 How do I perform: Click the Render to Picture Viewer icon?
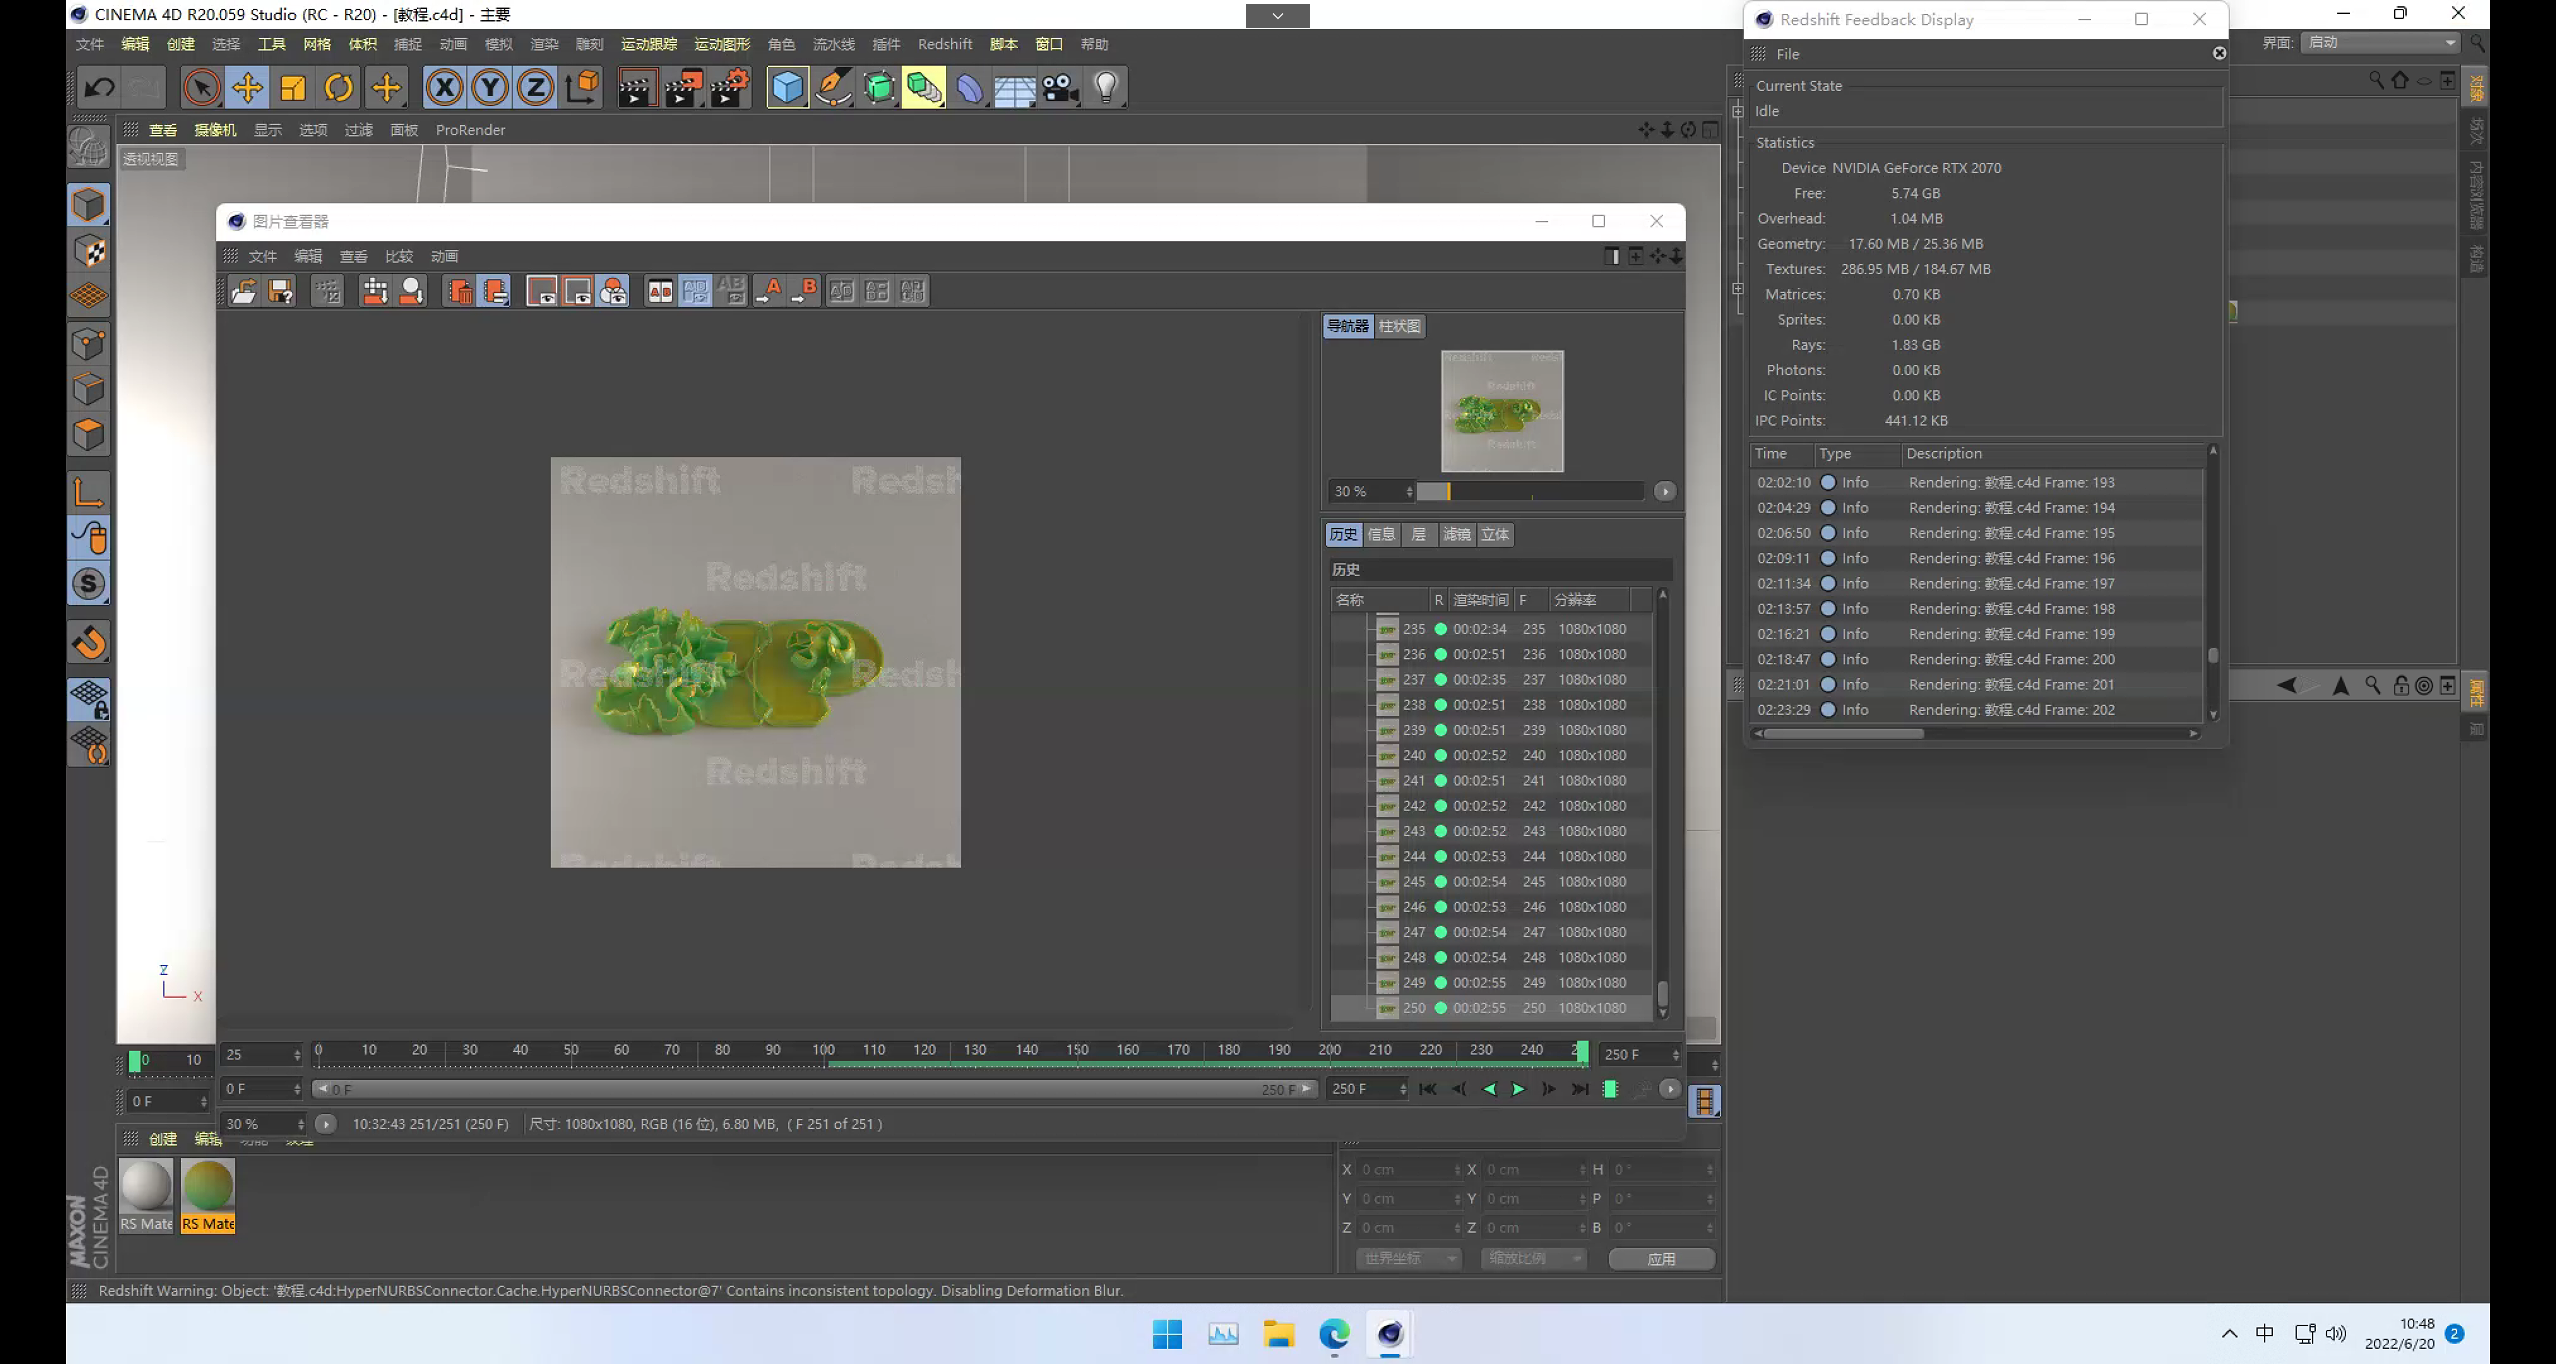pyautogui.click(x=683, y=88)
